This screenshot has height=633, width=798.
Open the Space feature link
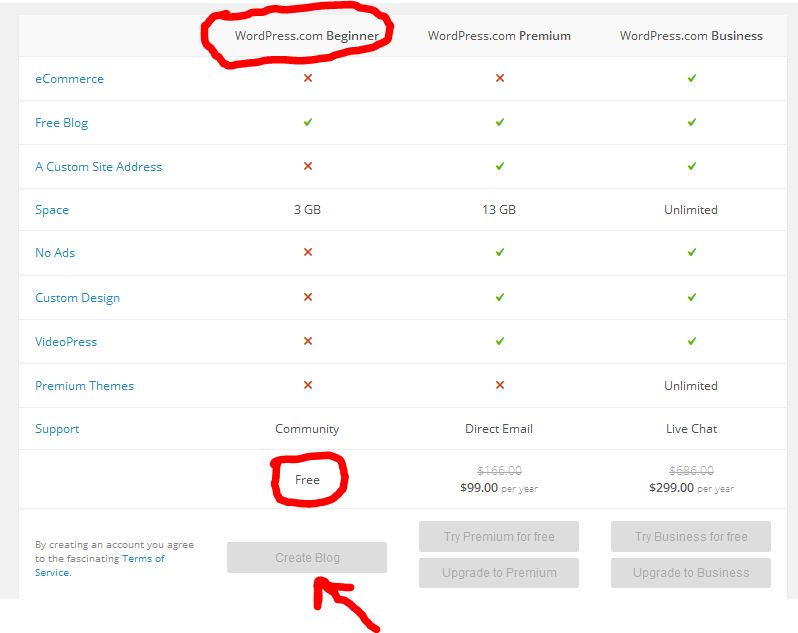tap(52, 210)
